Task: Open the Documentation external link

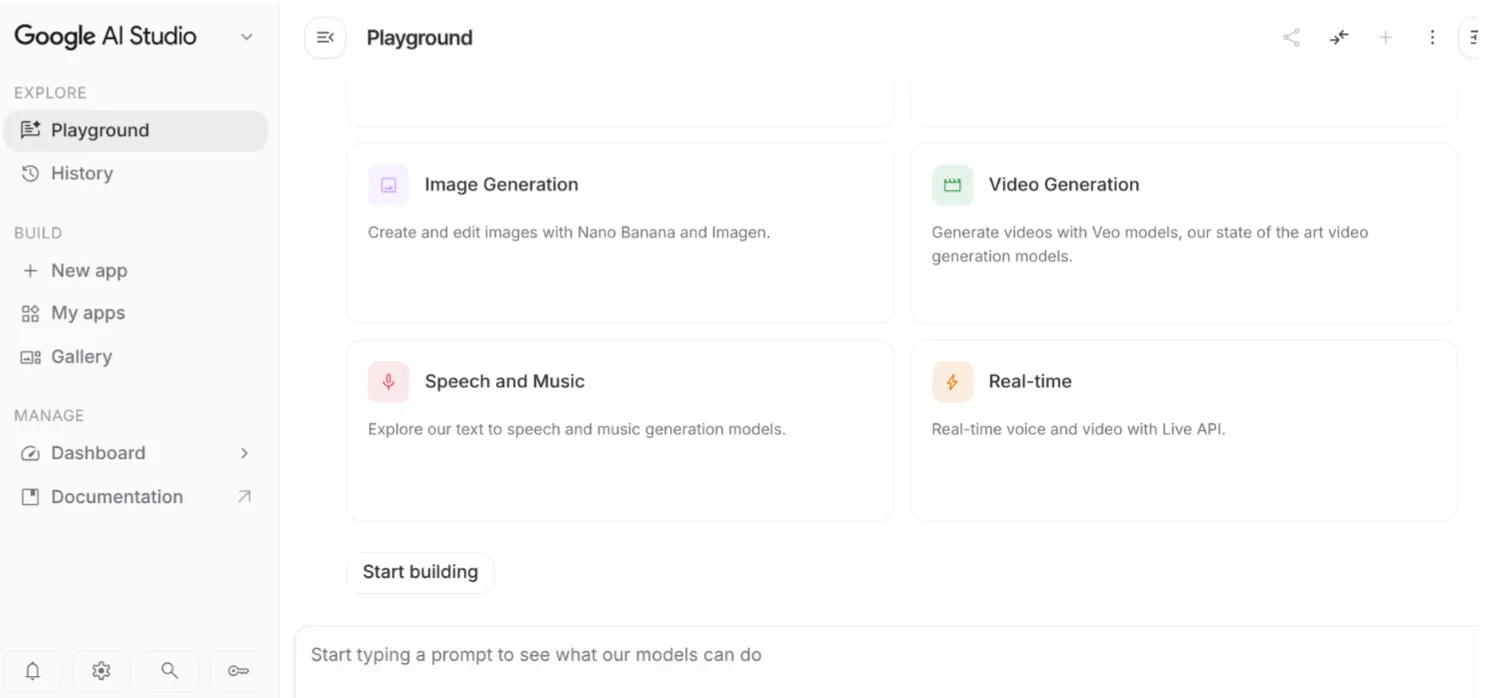Action: [136, 497]
